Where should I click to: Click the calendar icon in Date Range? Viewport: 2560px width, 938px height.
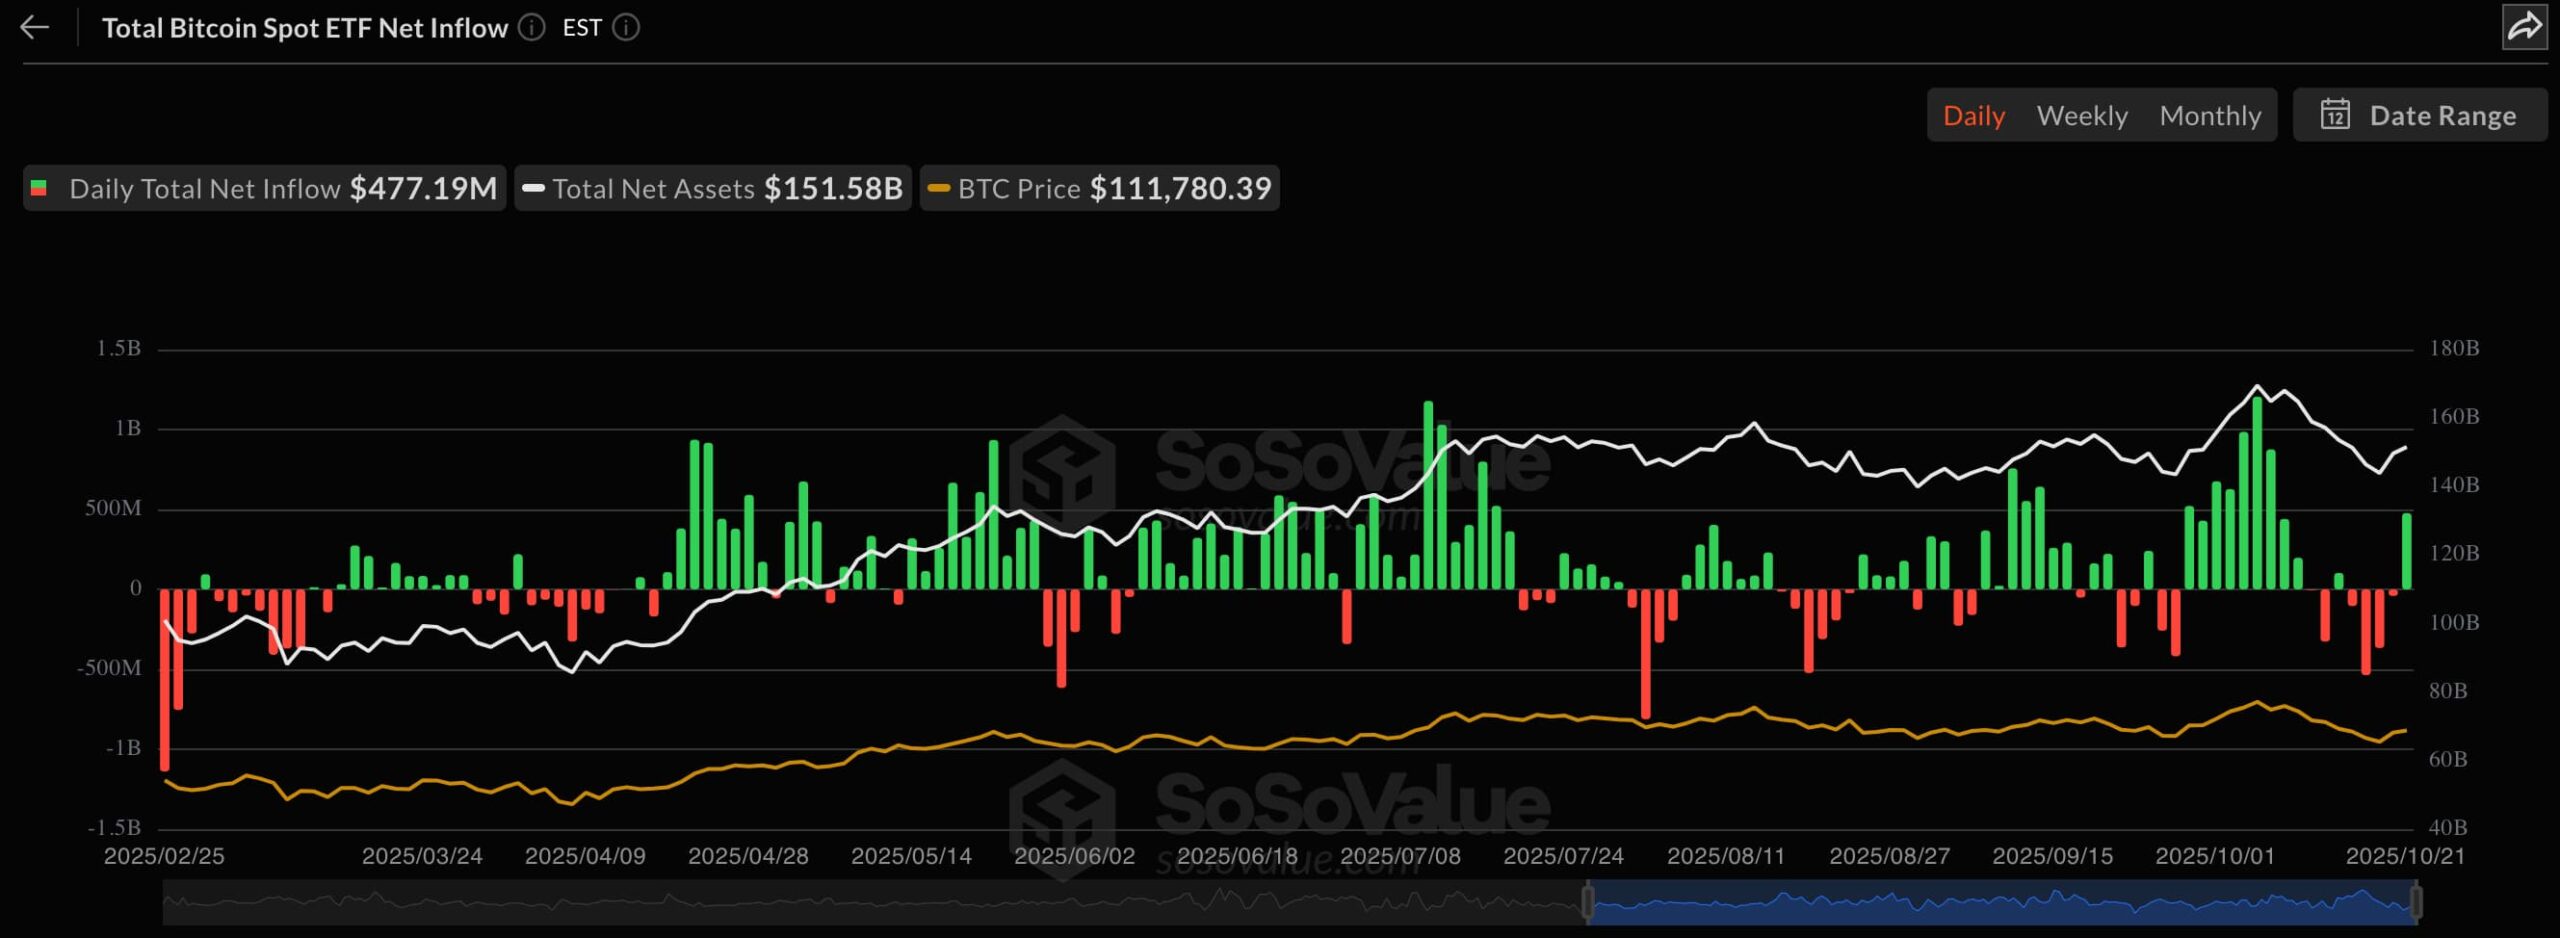(2334, 114)
